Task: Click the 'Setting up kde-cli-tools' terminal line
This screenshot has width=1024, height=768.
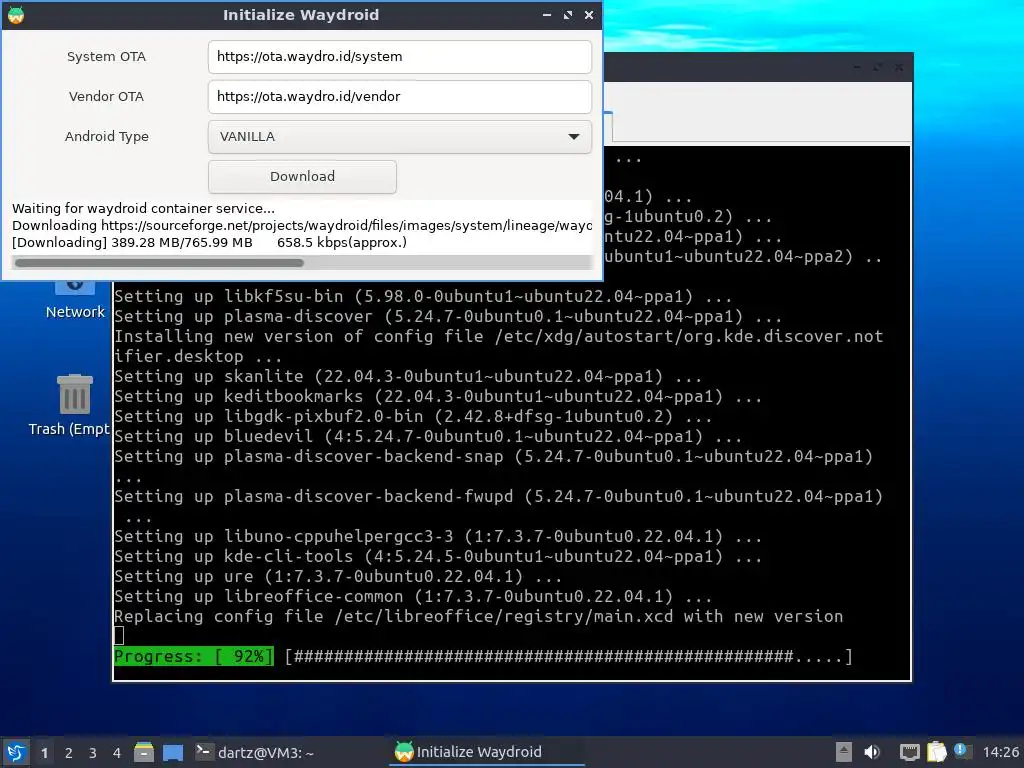Action: [x=438, y=556]
